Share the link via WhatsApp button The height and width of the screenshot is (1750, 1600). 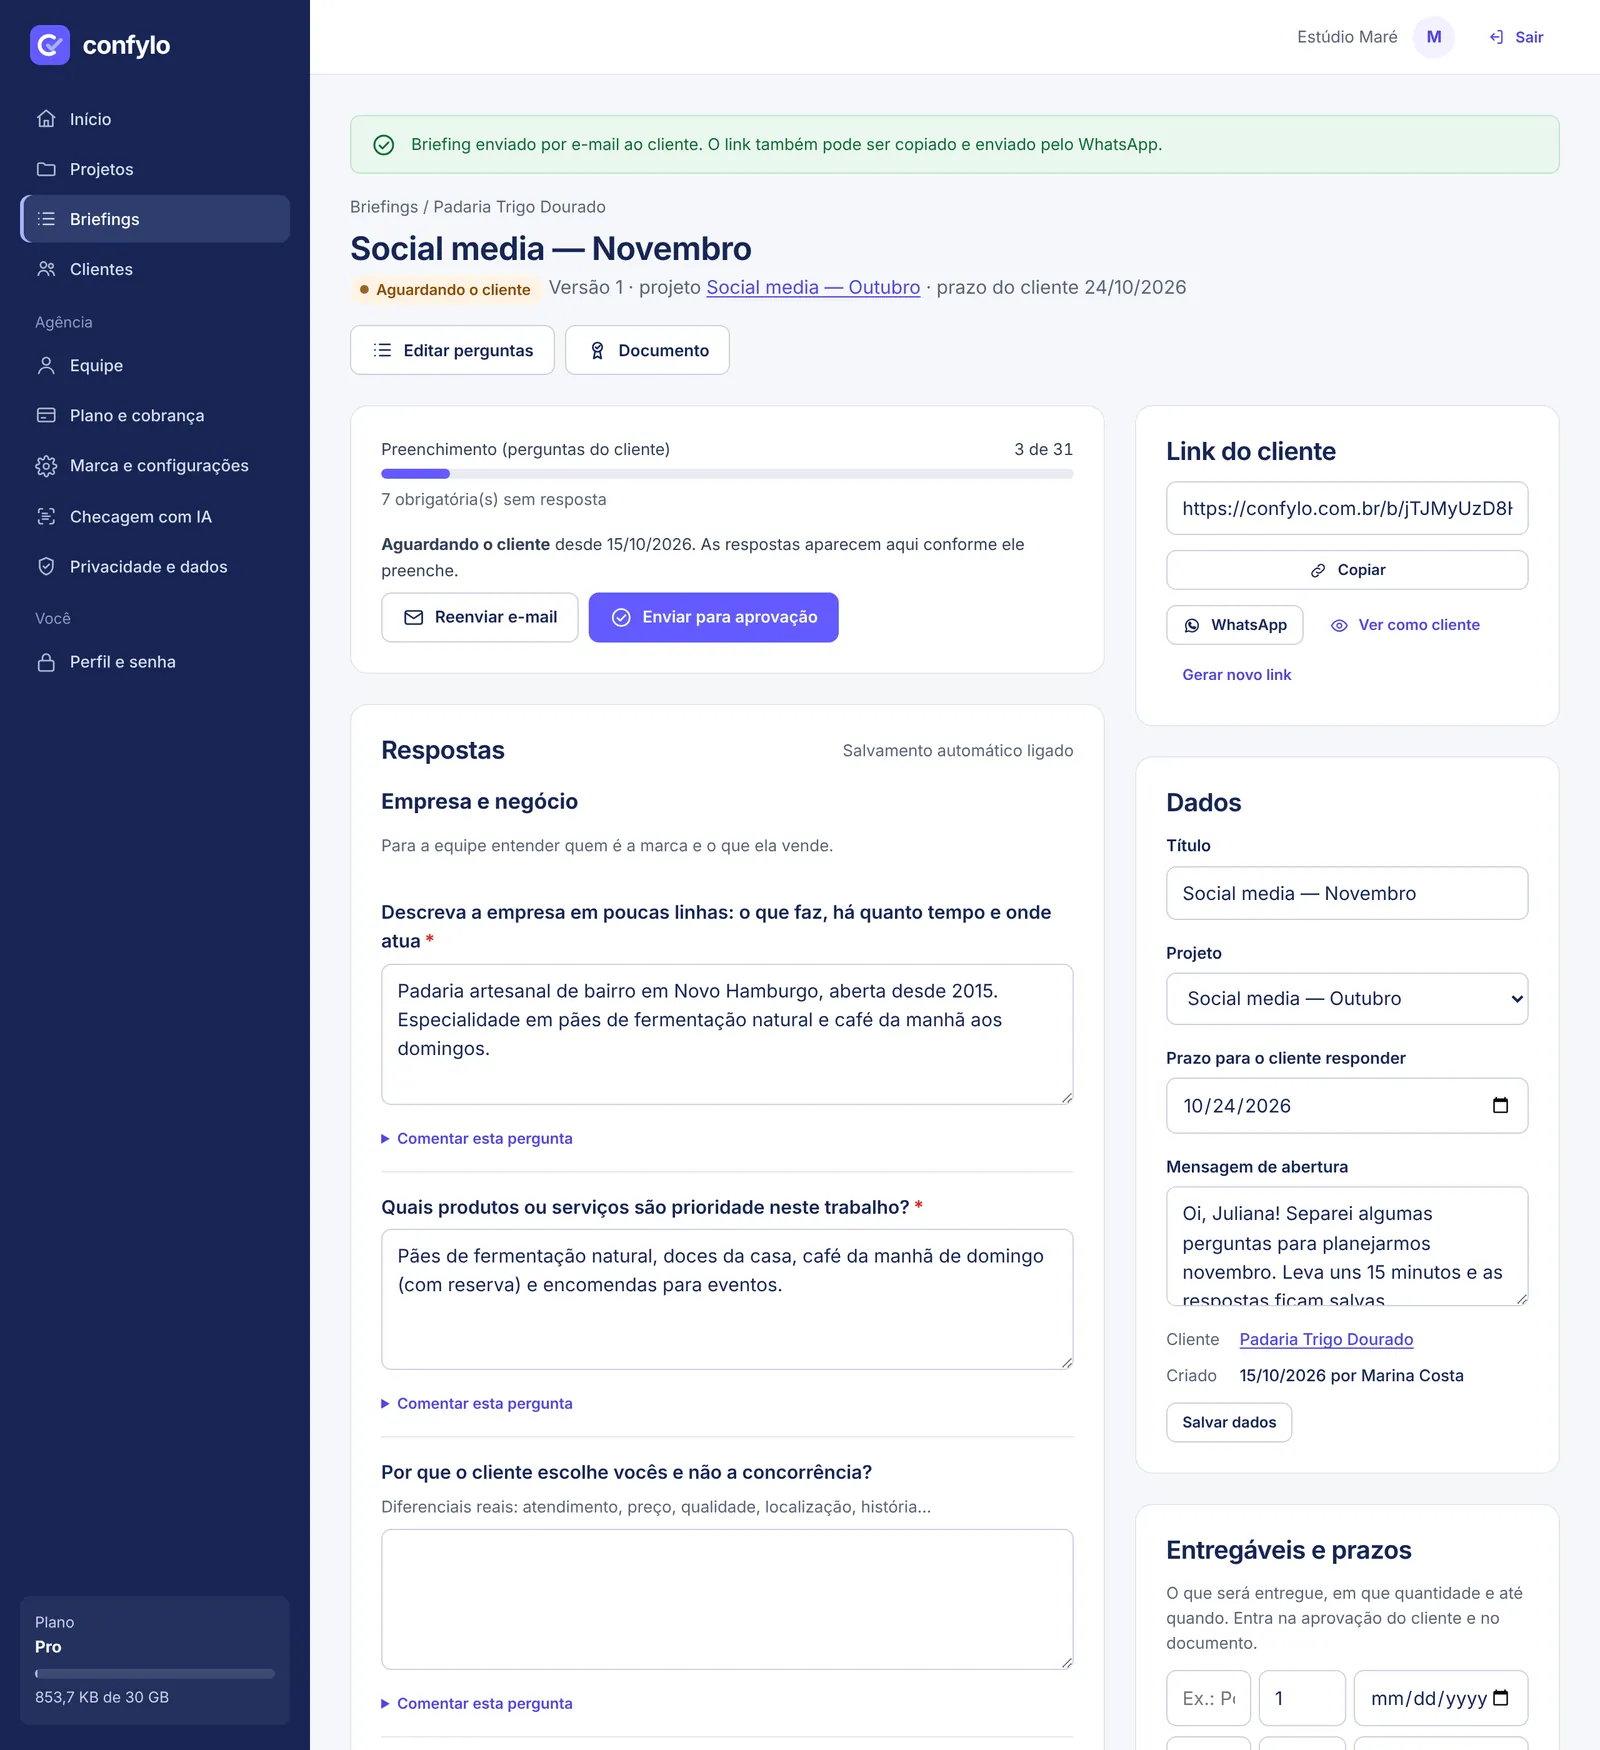coord(1235,625)
